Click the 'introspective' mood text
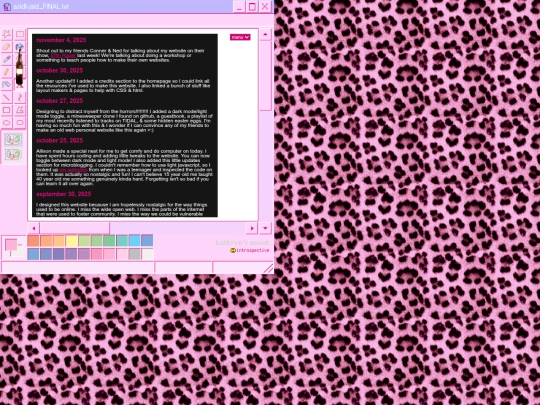540x405 pixels. [x=253, y=250]
